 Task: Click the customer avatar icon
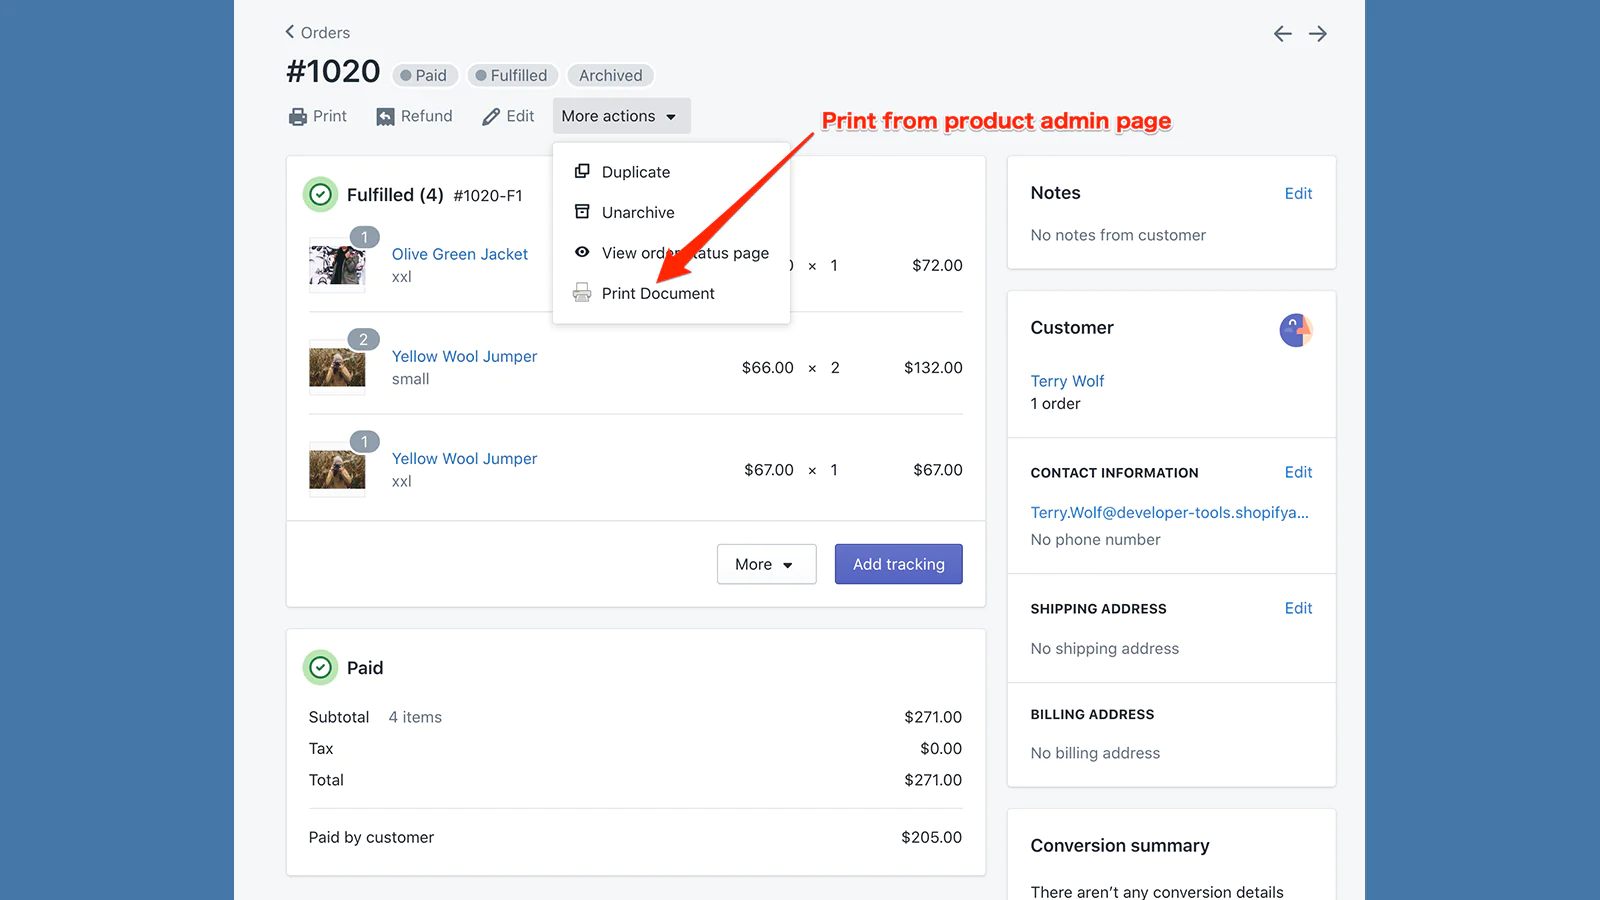click(1296, 329)
